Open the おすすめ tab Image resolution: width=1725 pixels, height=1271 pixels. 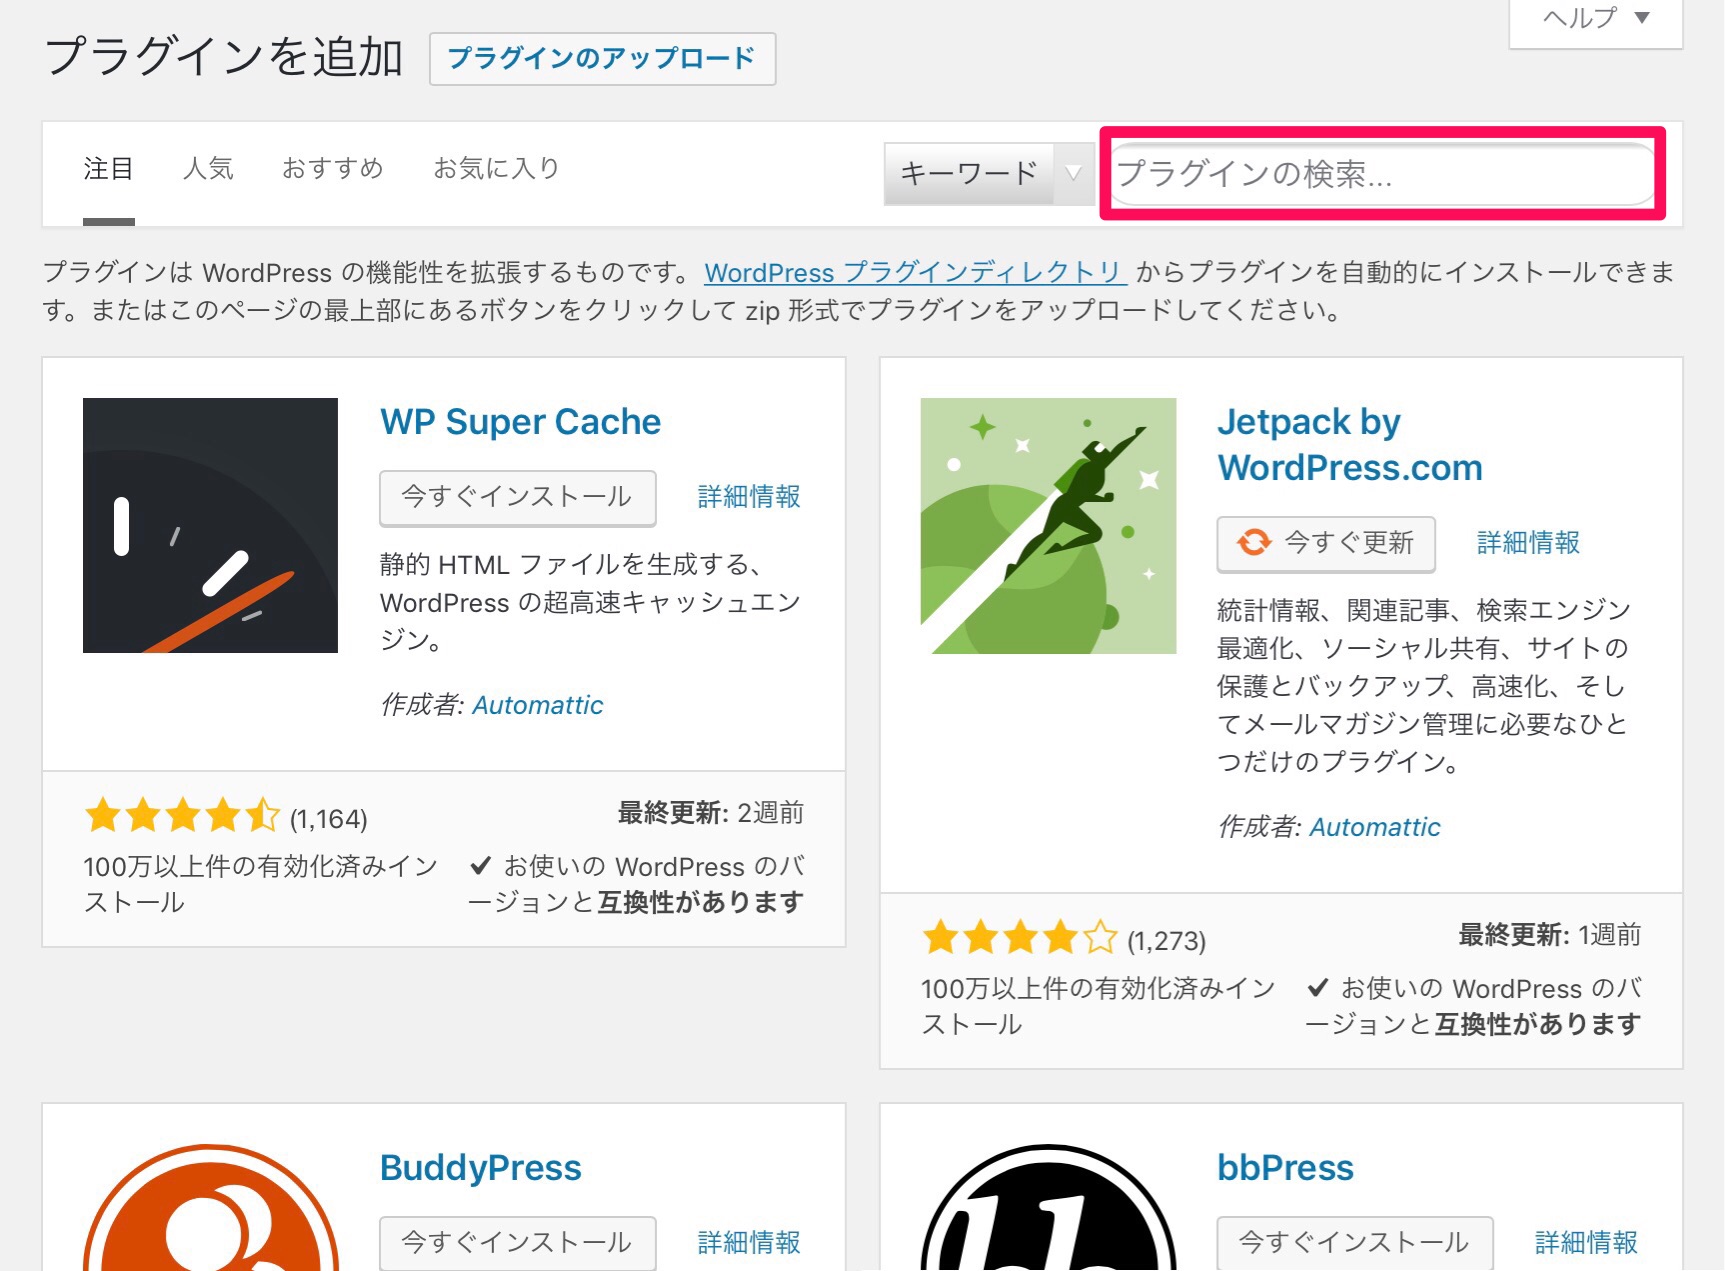click(333, 169)
